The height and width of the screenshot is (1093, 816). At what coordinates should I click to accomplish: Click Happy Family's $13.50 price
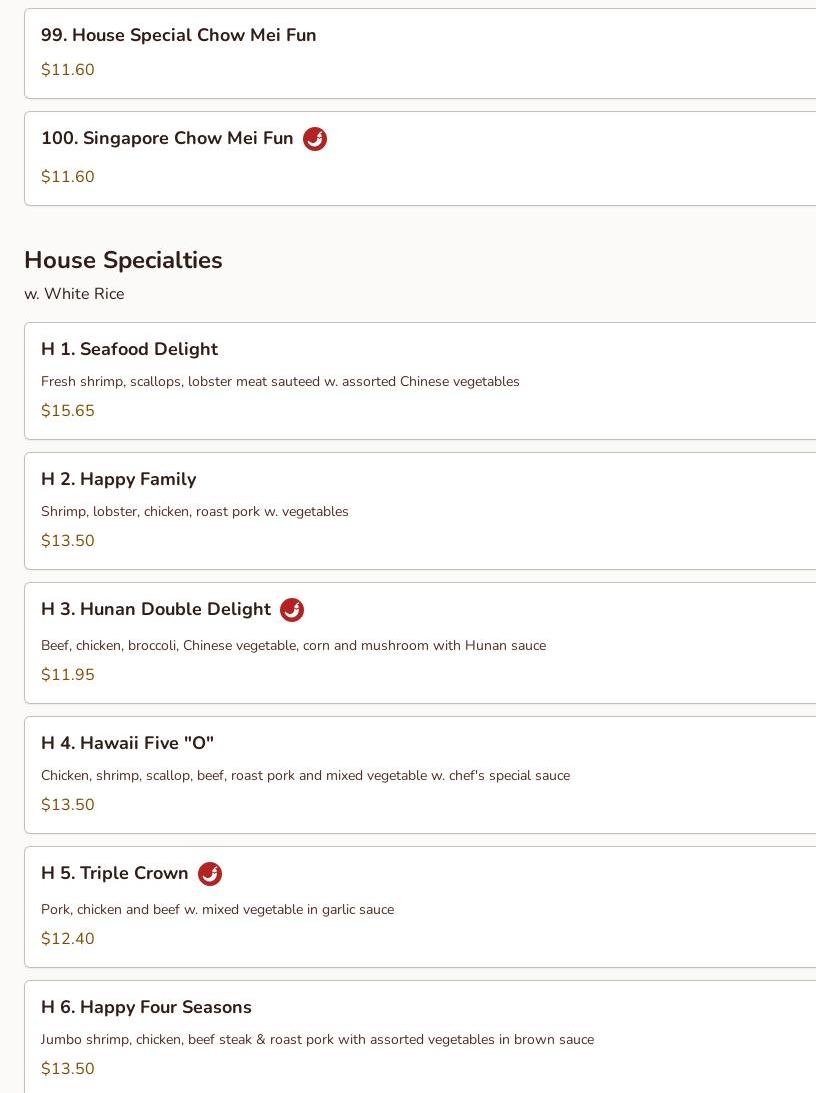[68, 541]
